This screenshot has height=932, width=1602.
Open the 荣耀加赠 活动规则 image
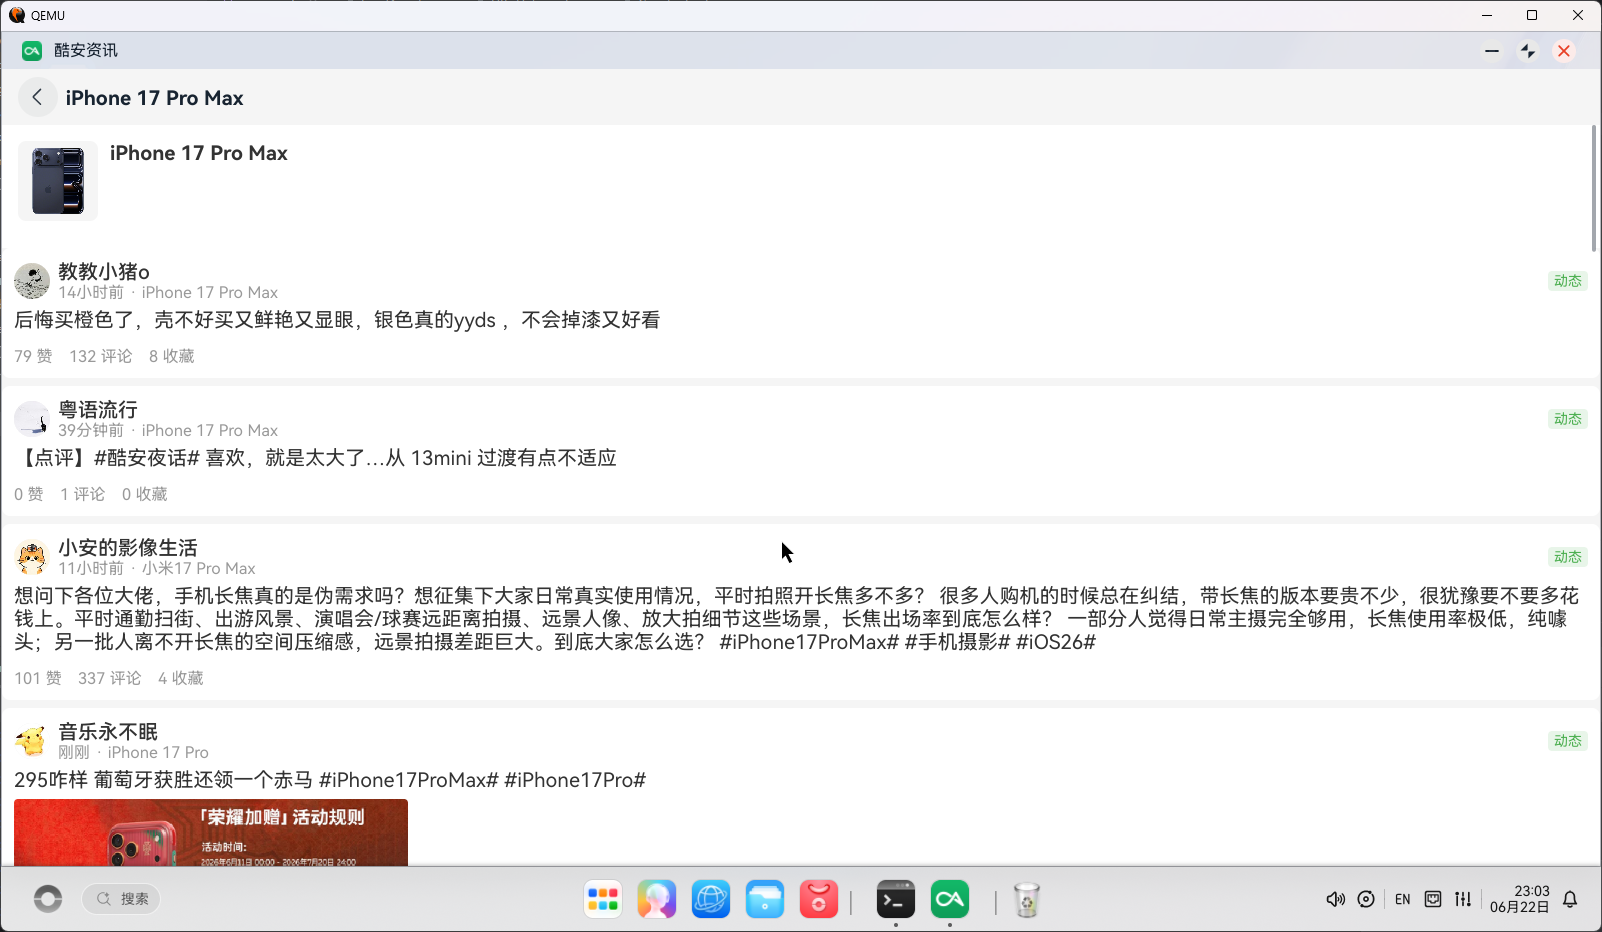click(211, 832)
